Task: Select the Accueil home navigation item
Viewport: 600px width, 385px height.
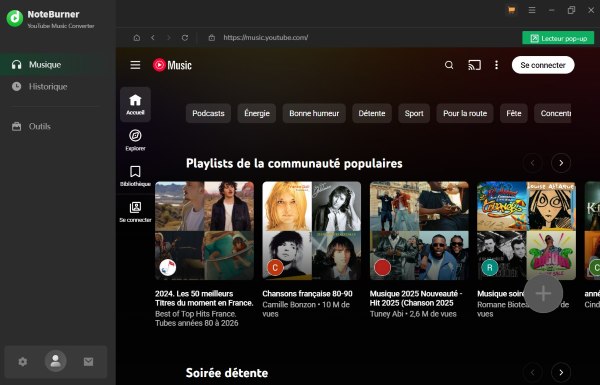Action: (x=135, y=104)
